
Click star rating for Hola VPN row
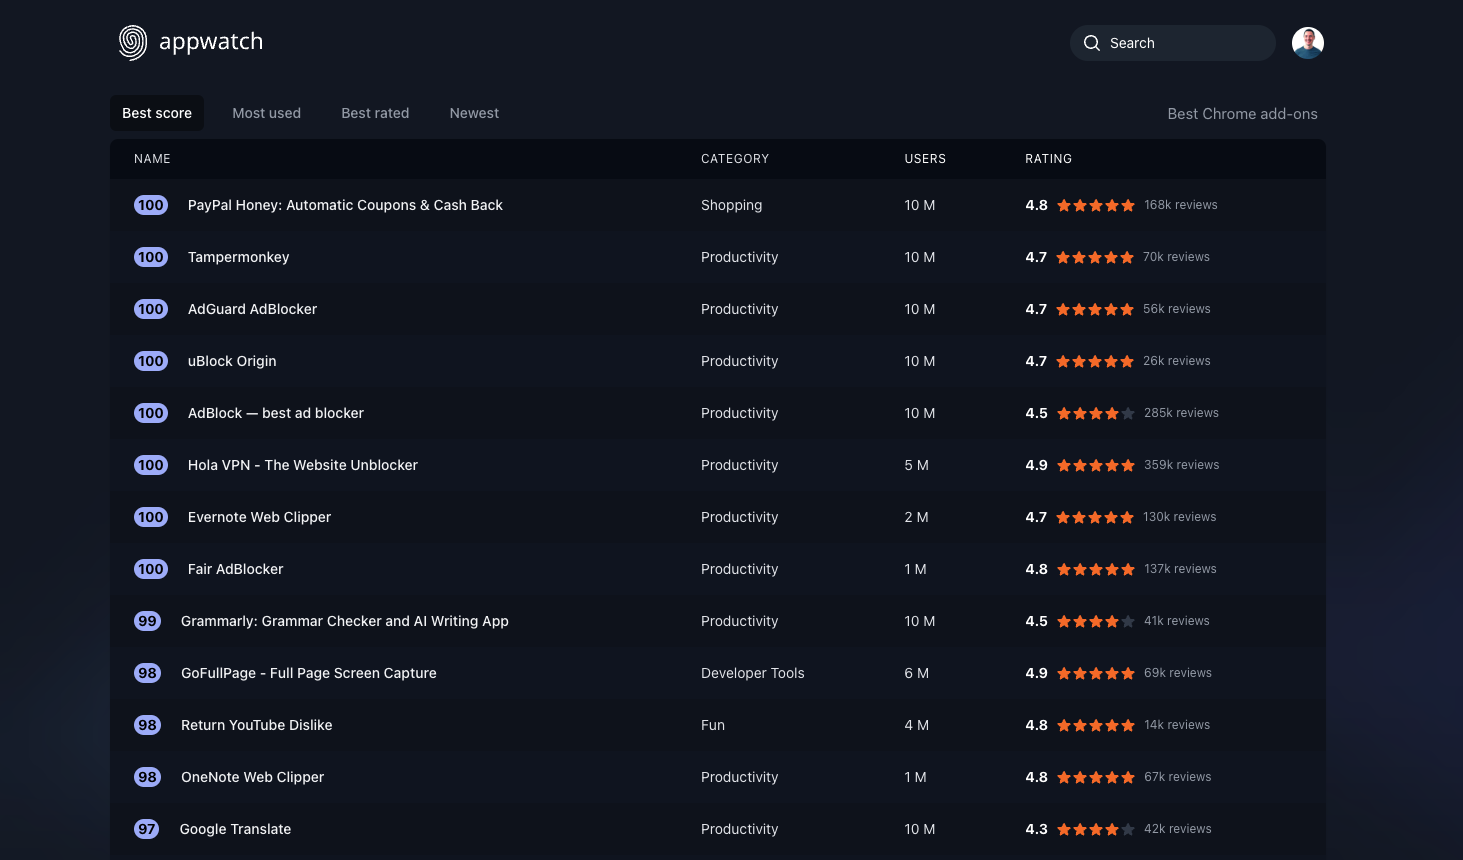pos(1096,465)
